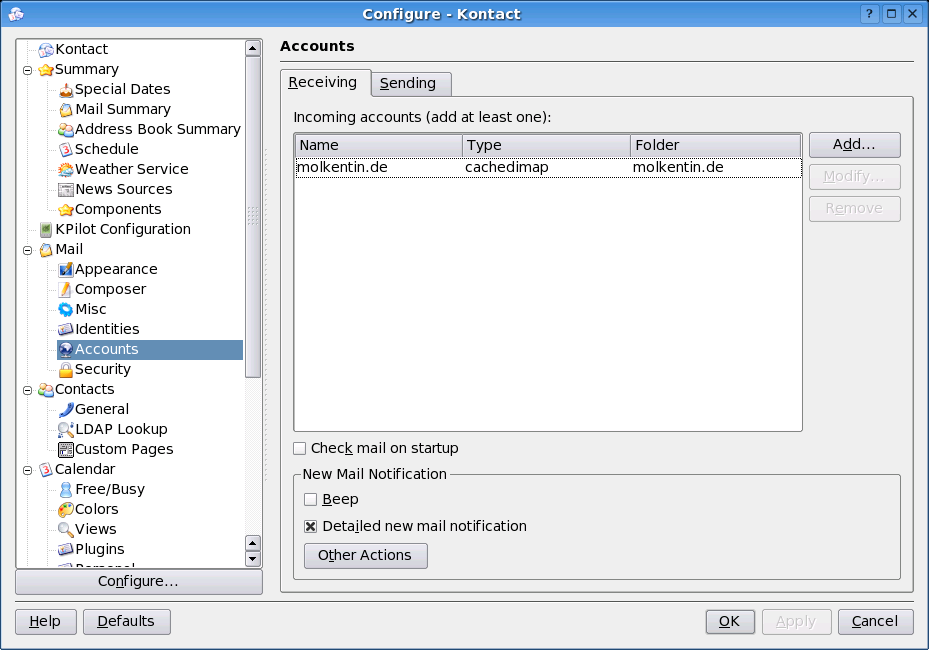Viewport: 929px width, 650px height.
Task: Collapse the Contacts tree branch
Action: point(28,390)
